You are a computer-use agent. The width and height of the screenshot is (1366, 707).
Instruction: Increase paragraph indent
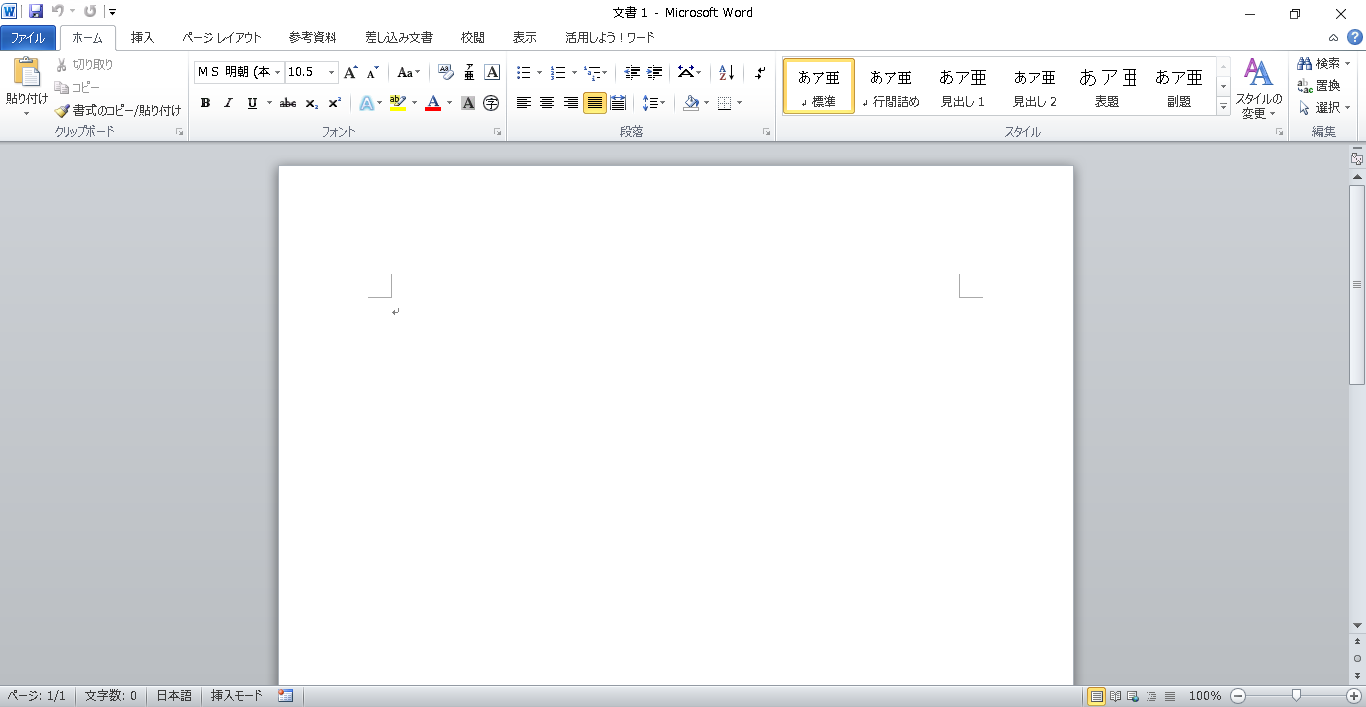(655, 72)
